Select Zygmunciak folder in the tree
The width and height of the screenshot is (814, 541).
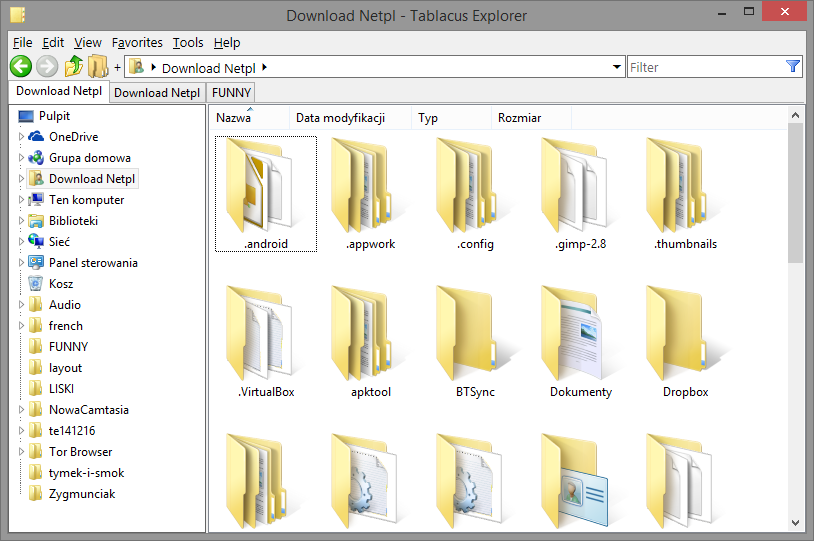pos(82,494)
